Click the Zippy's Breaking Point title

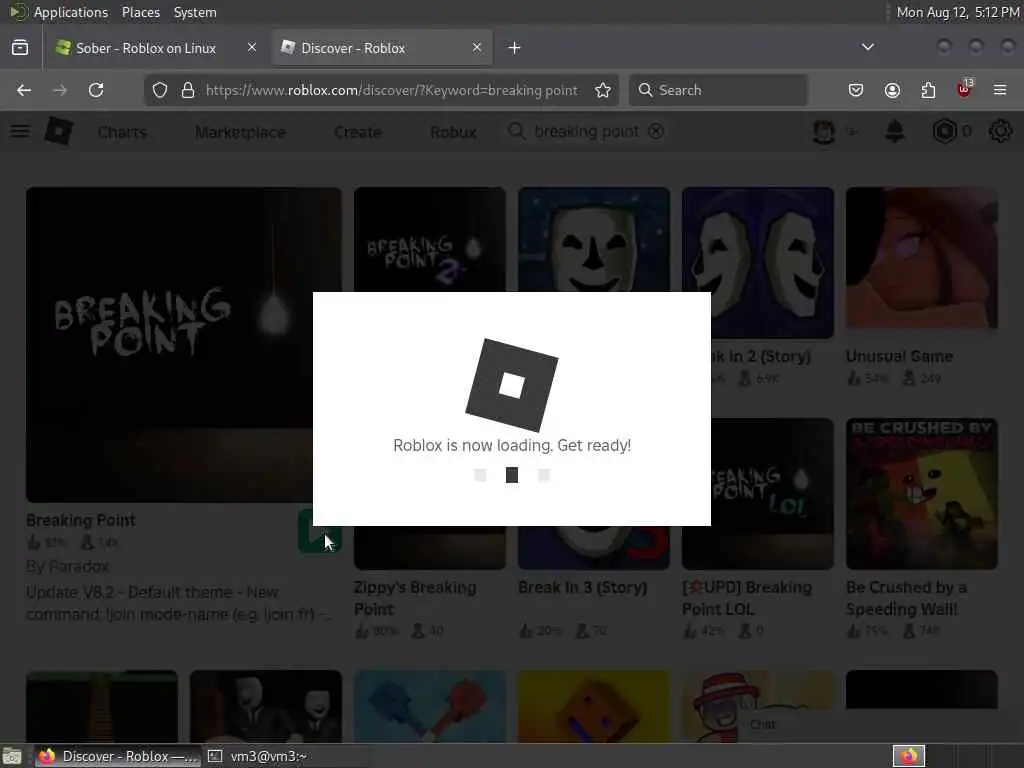[x=415, y=598]
